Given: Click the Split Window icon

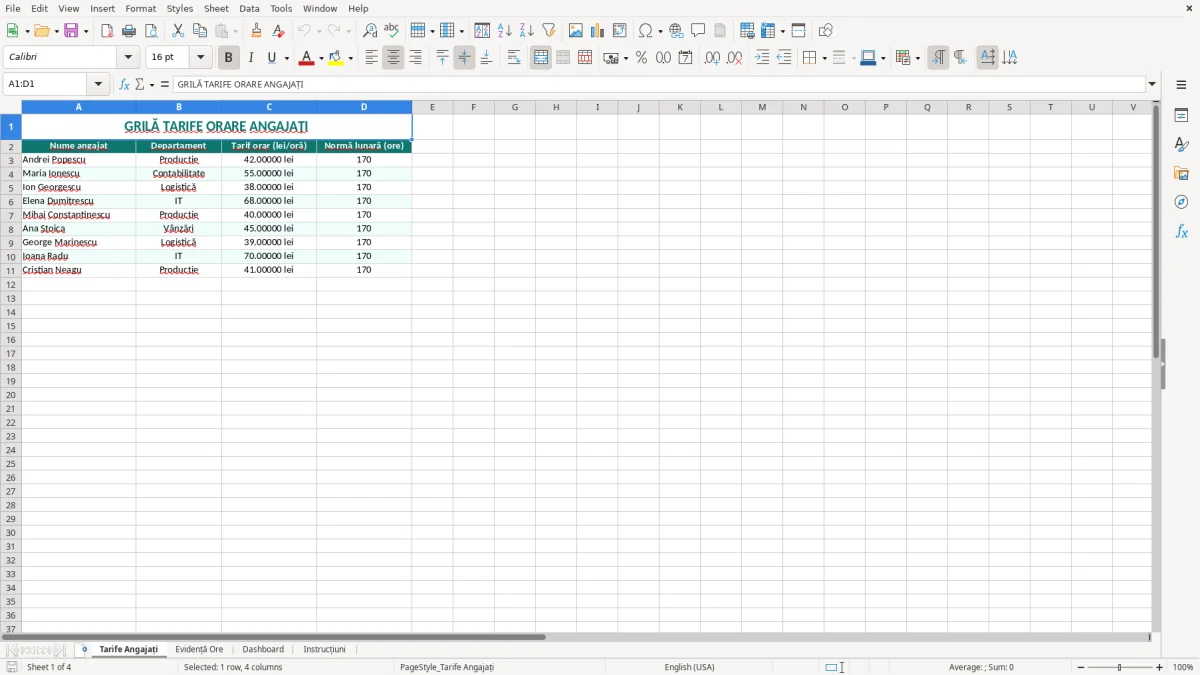Looking at the screenshot, I should point(798,31).
